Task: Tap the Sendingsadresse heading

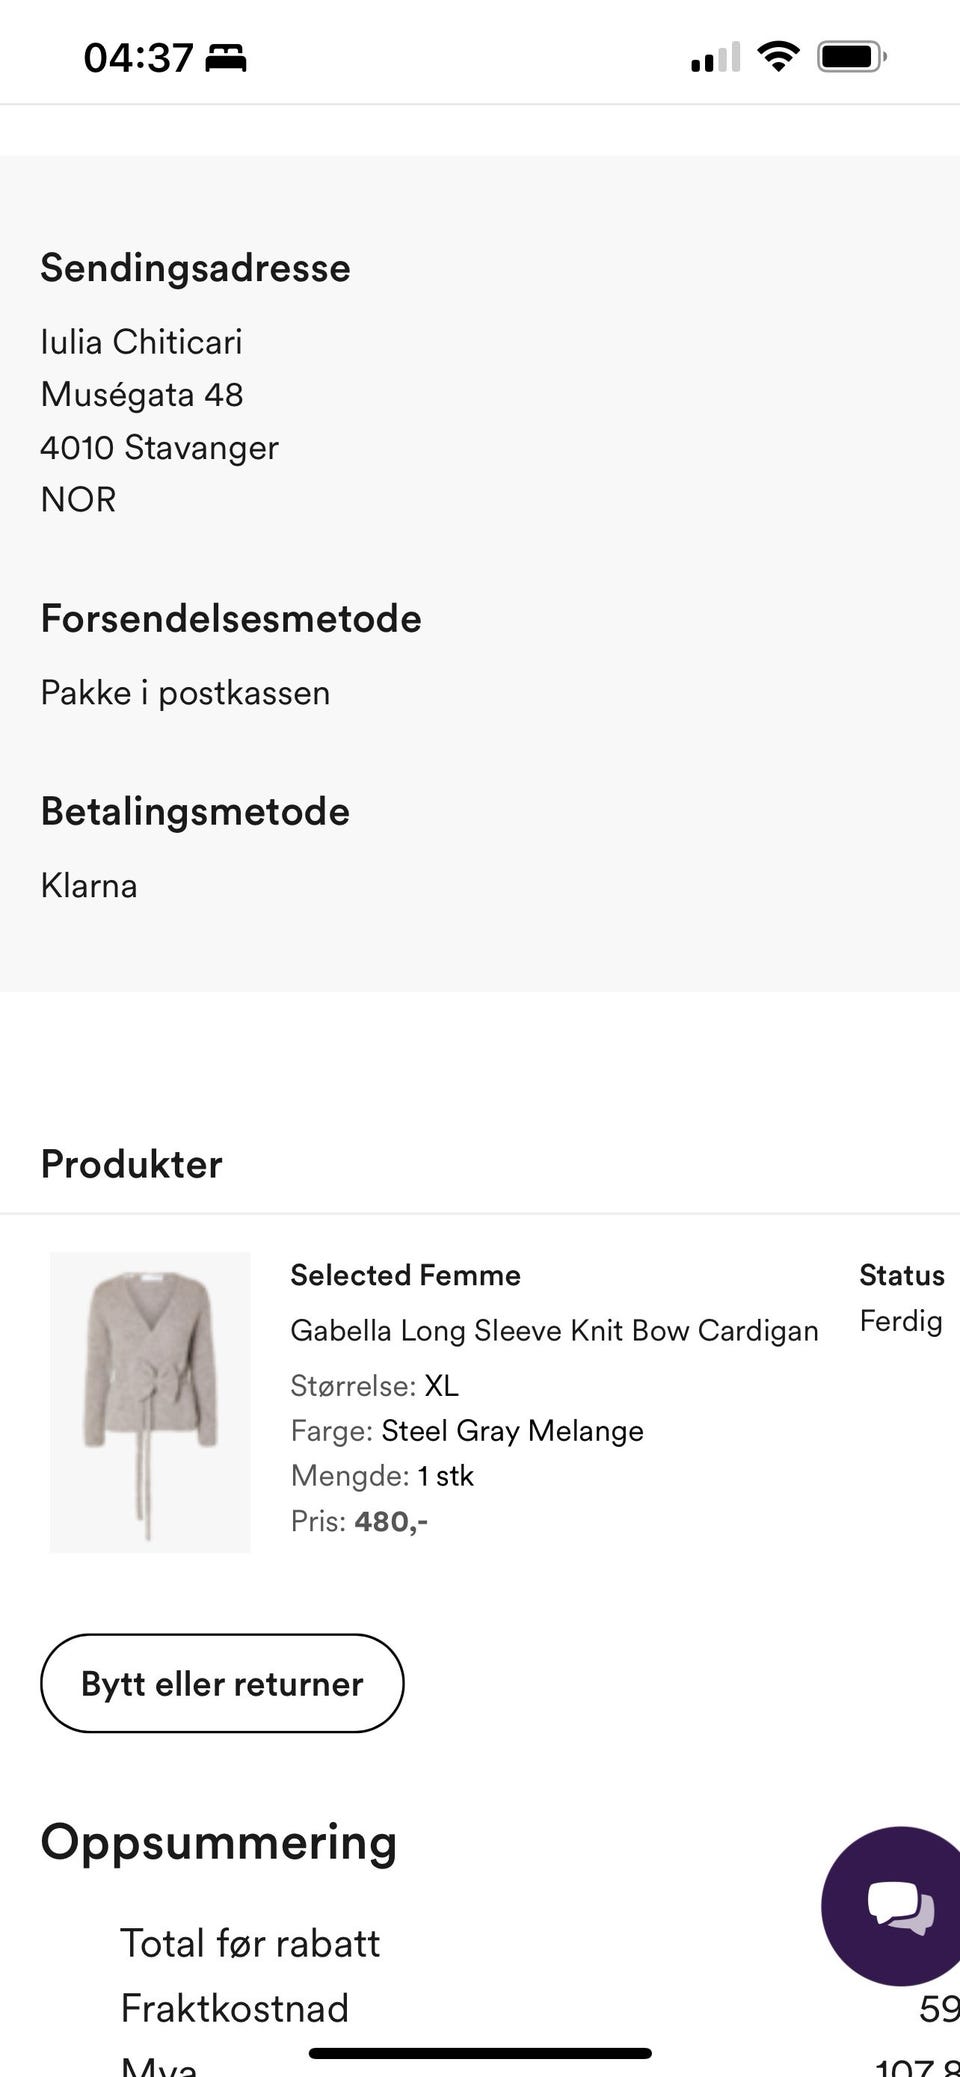Action: pos(195,266)
